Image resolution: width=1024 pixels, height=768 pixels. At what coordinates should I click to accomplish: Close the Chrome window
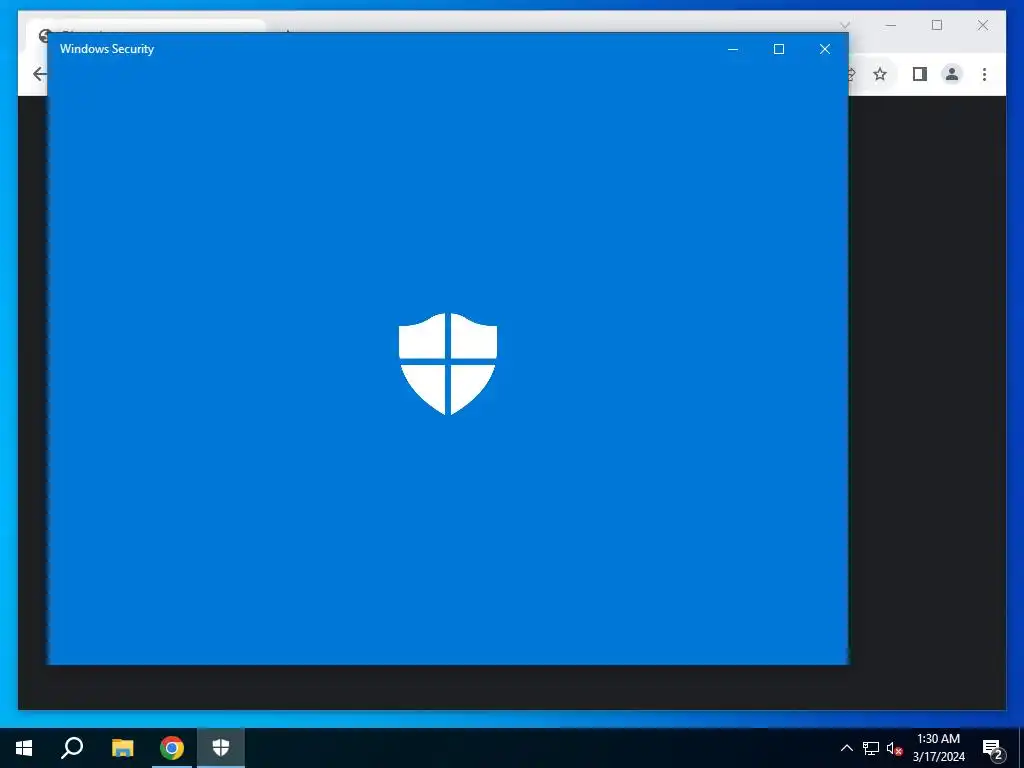click(x=983, y=25)
